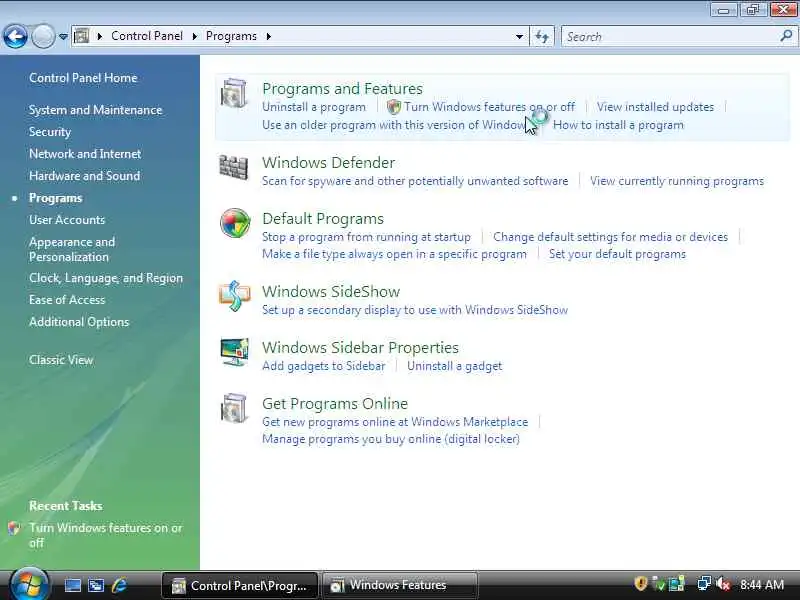Expand root arrow before Control Panel breadcrumb
The image size is (800, 600).
tap(100, 36)
